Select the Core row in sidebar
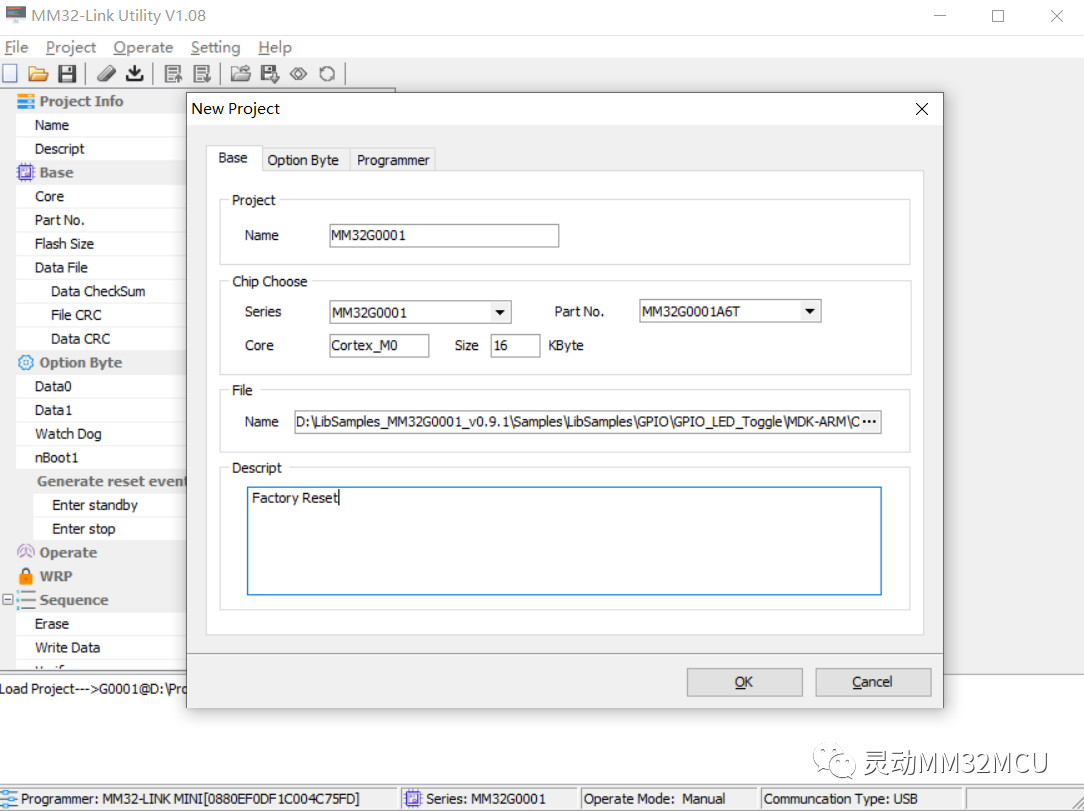Screen dimensions: 1084x811 (102, 196)
